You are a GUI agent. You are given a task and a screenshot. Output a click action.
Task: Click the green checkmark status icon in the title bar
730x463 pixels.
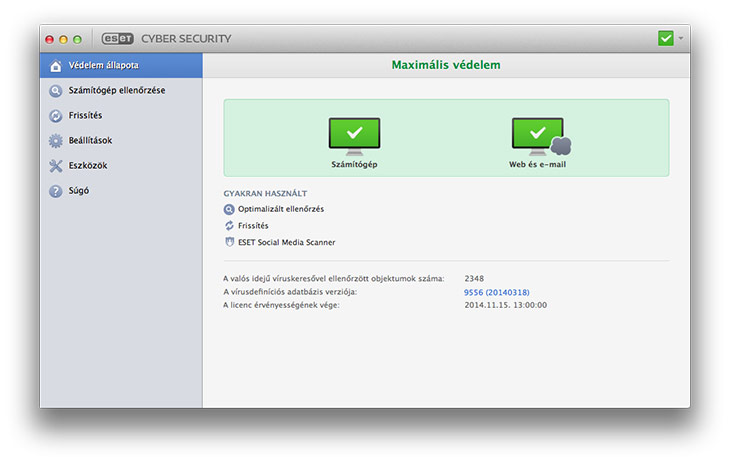point(665,38)
